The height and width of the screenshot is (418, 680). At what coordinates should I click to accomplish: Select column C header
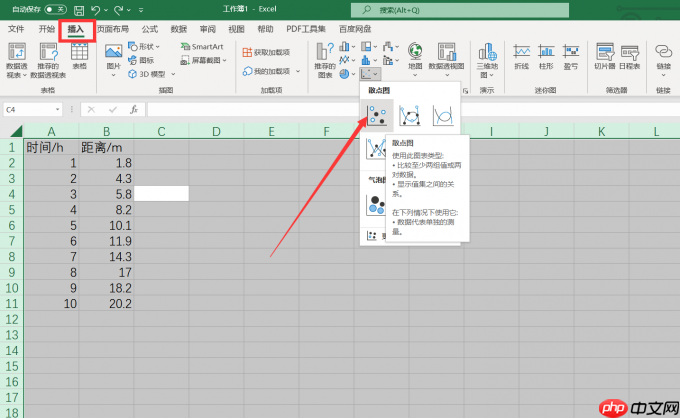tap(161, 131)
